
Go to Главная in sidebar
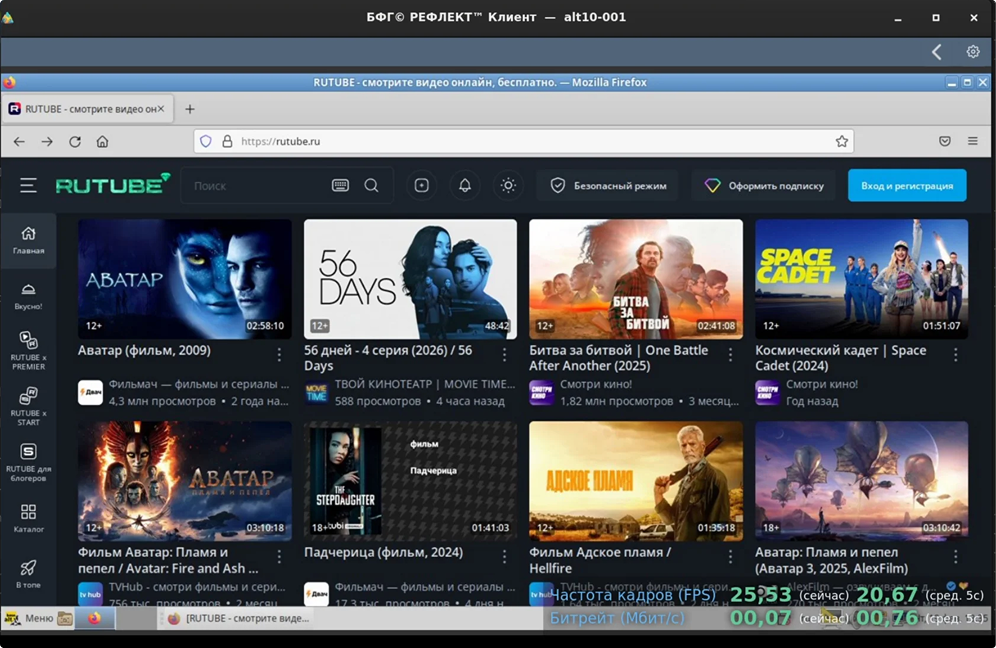point(29,241)
